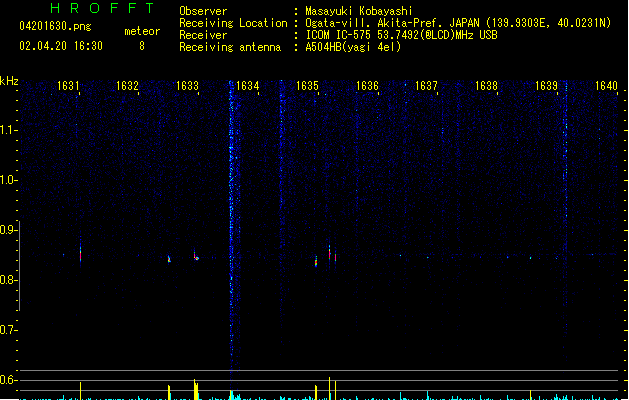Click the A504HB(yagi 4el) antenna value
Viewport: 629px width, 400px height.
tap(353, 47)
